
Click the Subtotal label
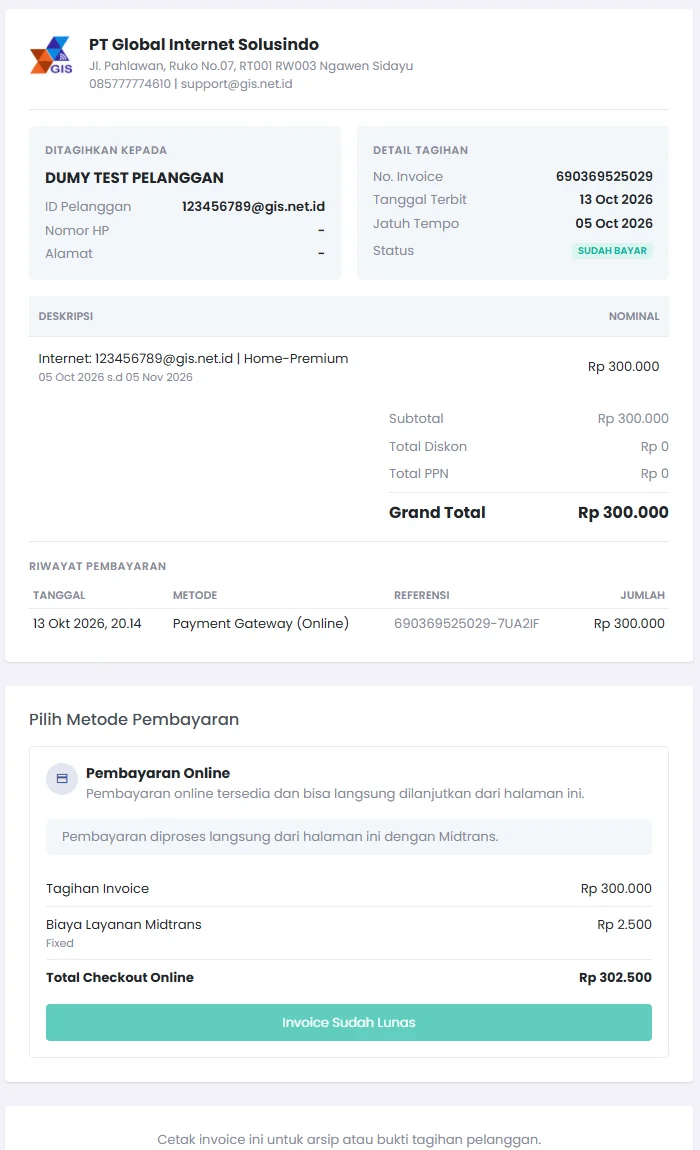click(x=416, y=419)
